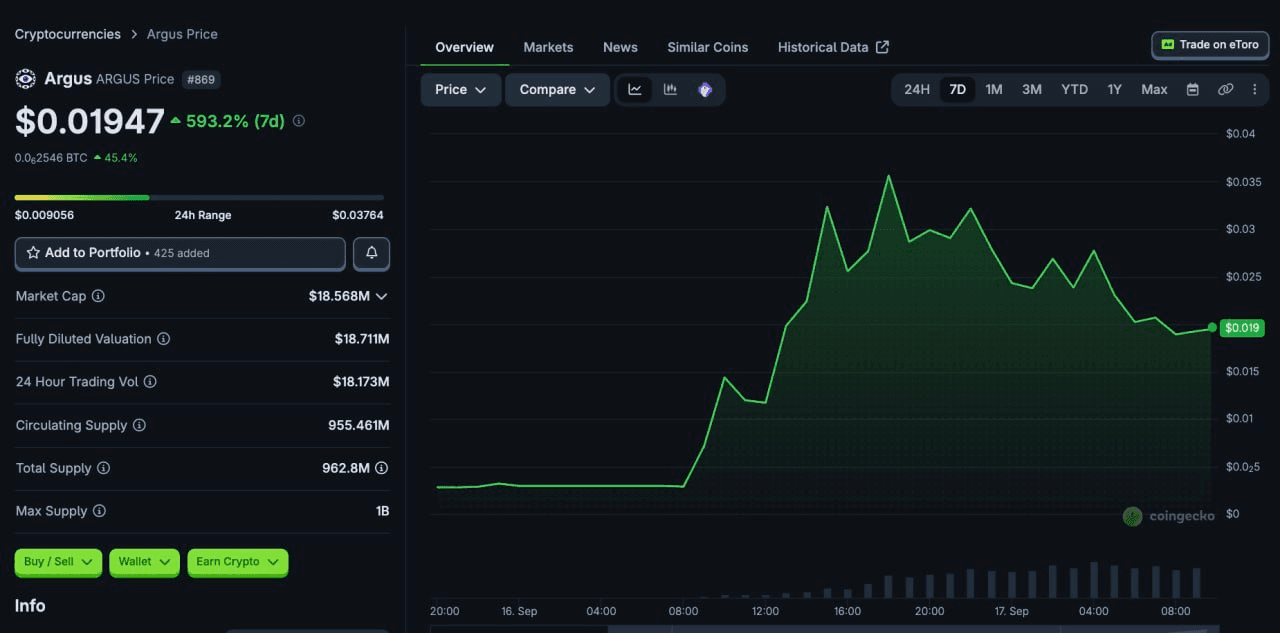Click Add to Portfolio button

pos(180,254)
